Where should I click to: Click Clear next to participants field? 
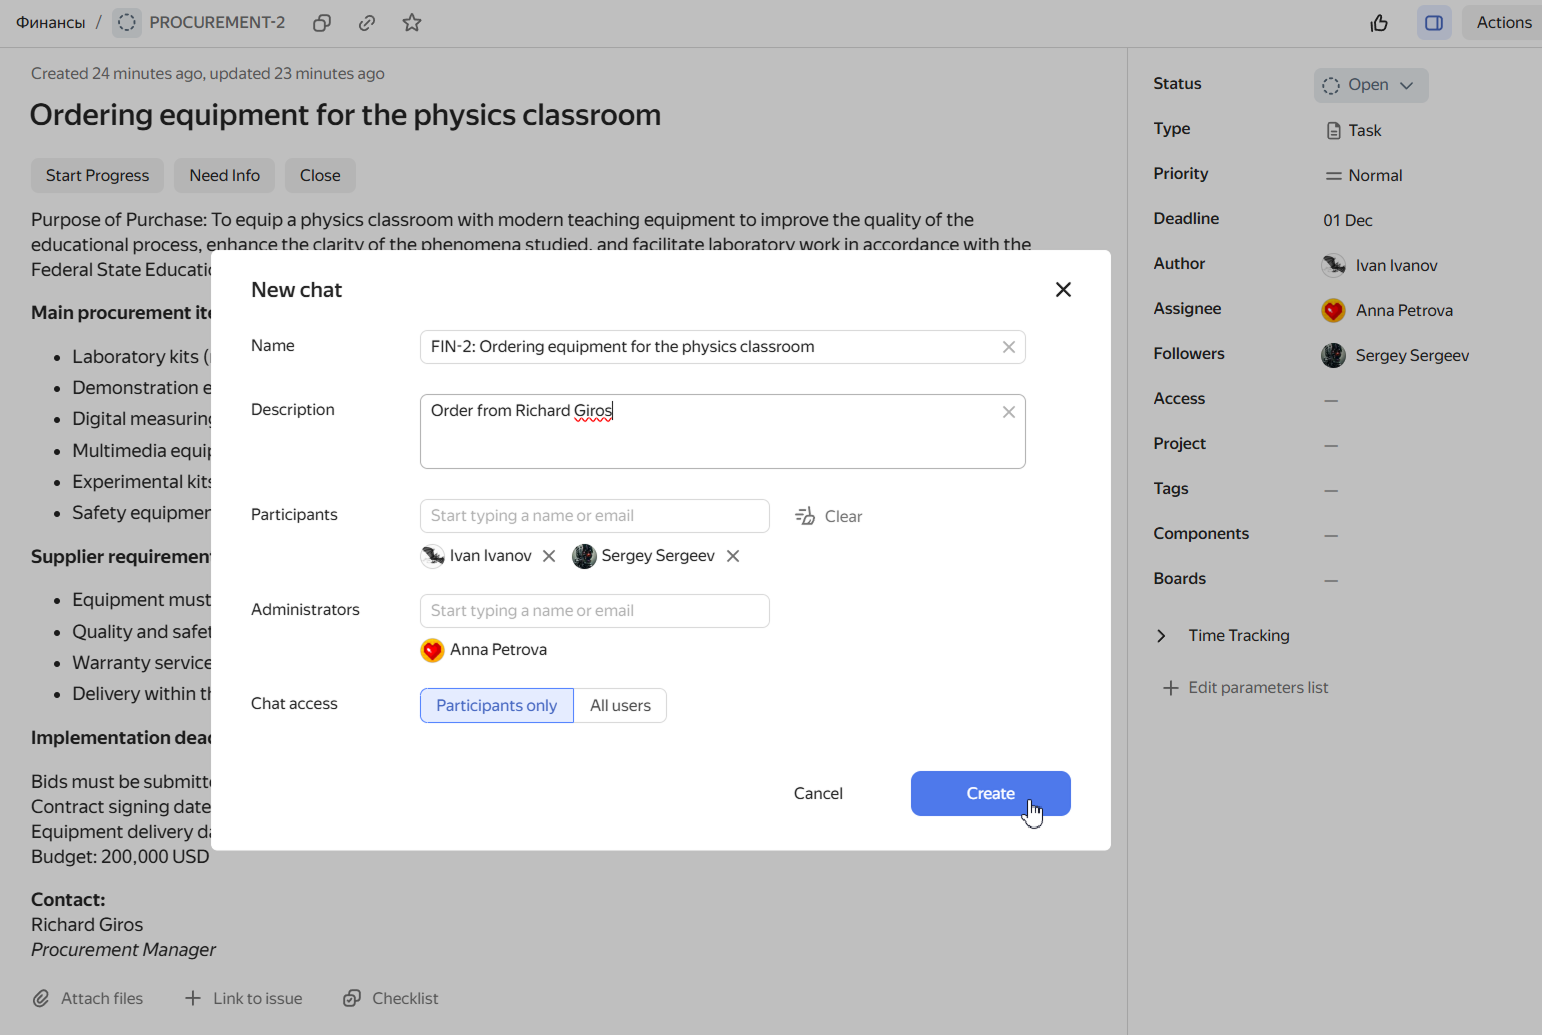coord(829,516)
